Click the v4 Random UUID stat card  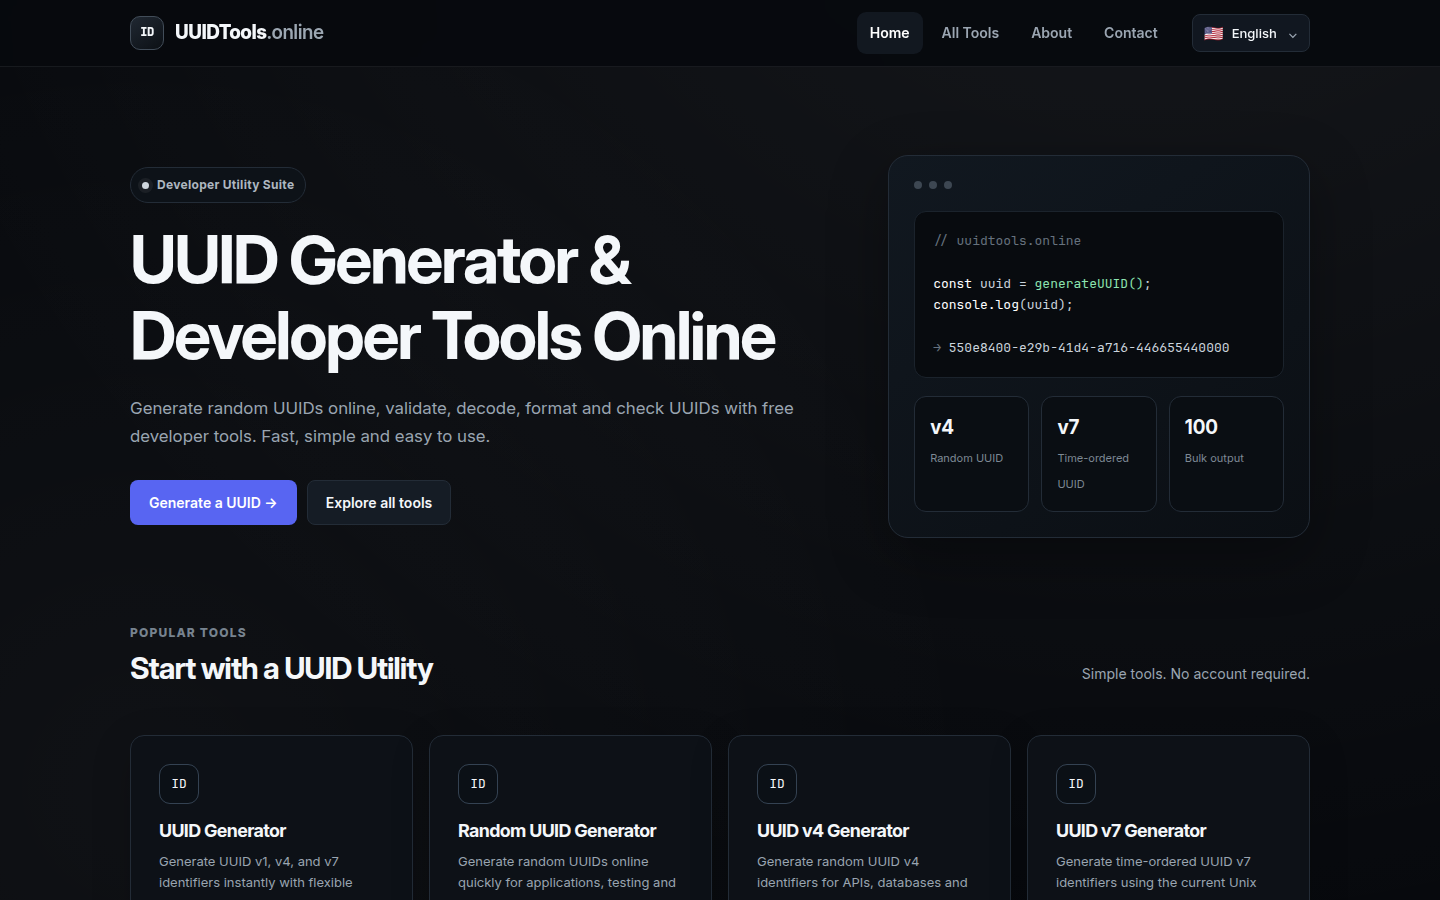[971, 454]
